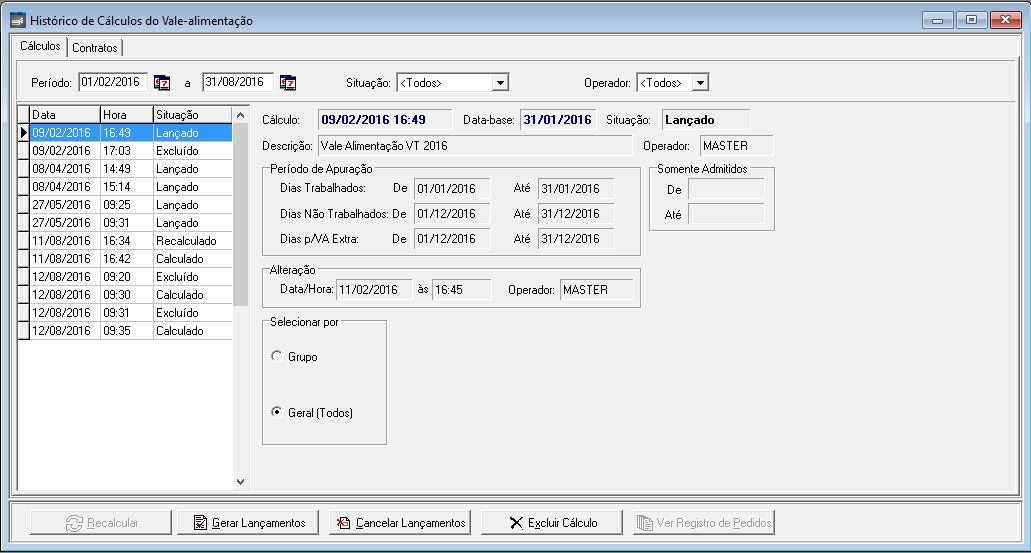Click the window icon in title bar
The width and height of the screenshot is (1031, 553).
point(17,20)
